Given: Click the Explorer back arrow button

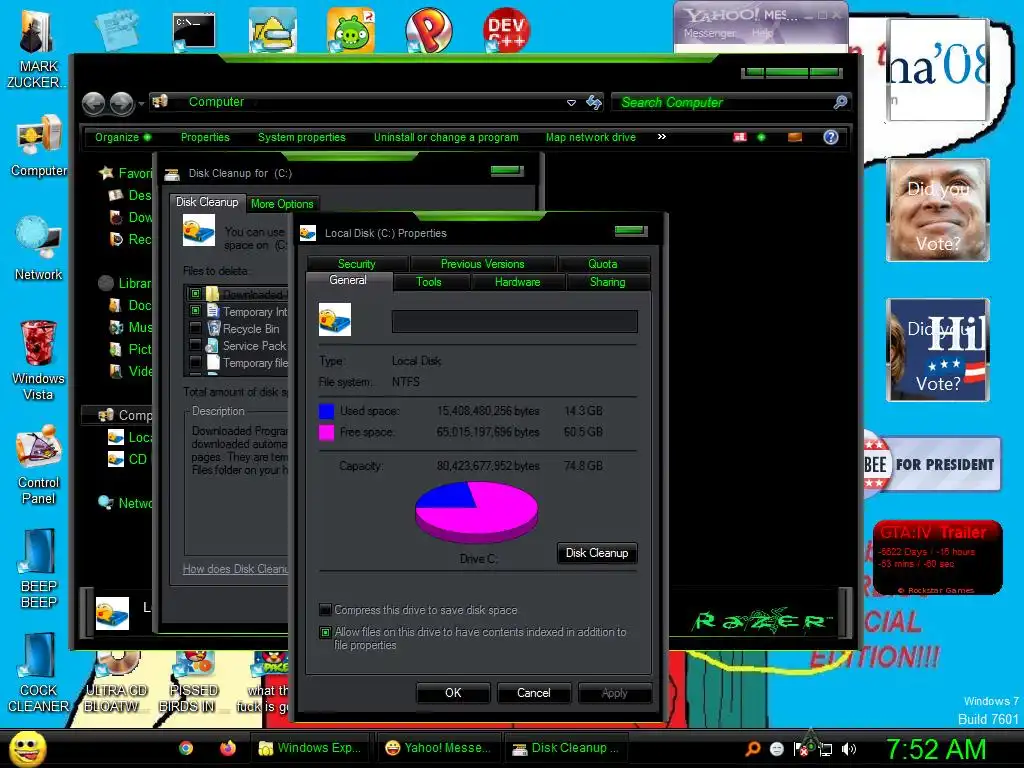Looking at the screenshot, I should (x=93, y=103).
